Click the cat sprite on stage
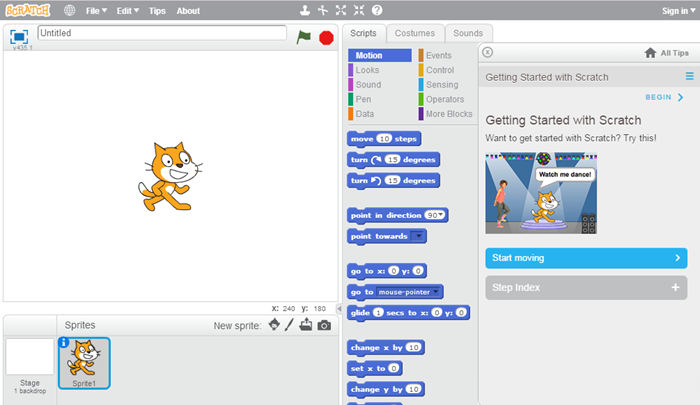The width and height of the screenshot is (700, 405). (x=170, y=177)
